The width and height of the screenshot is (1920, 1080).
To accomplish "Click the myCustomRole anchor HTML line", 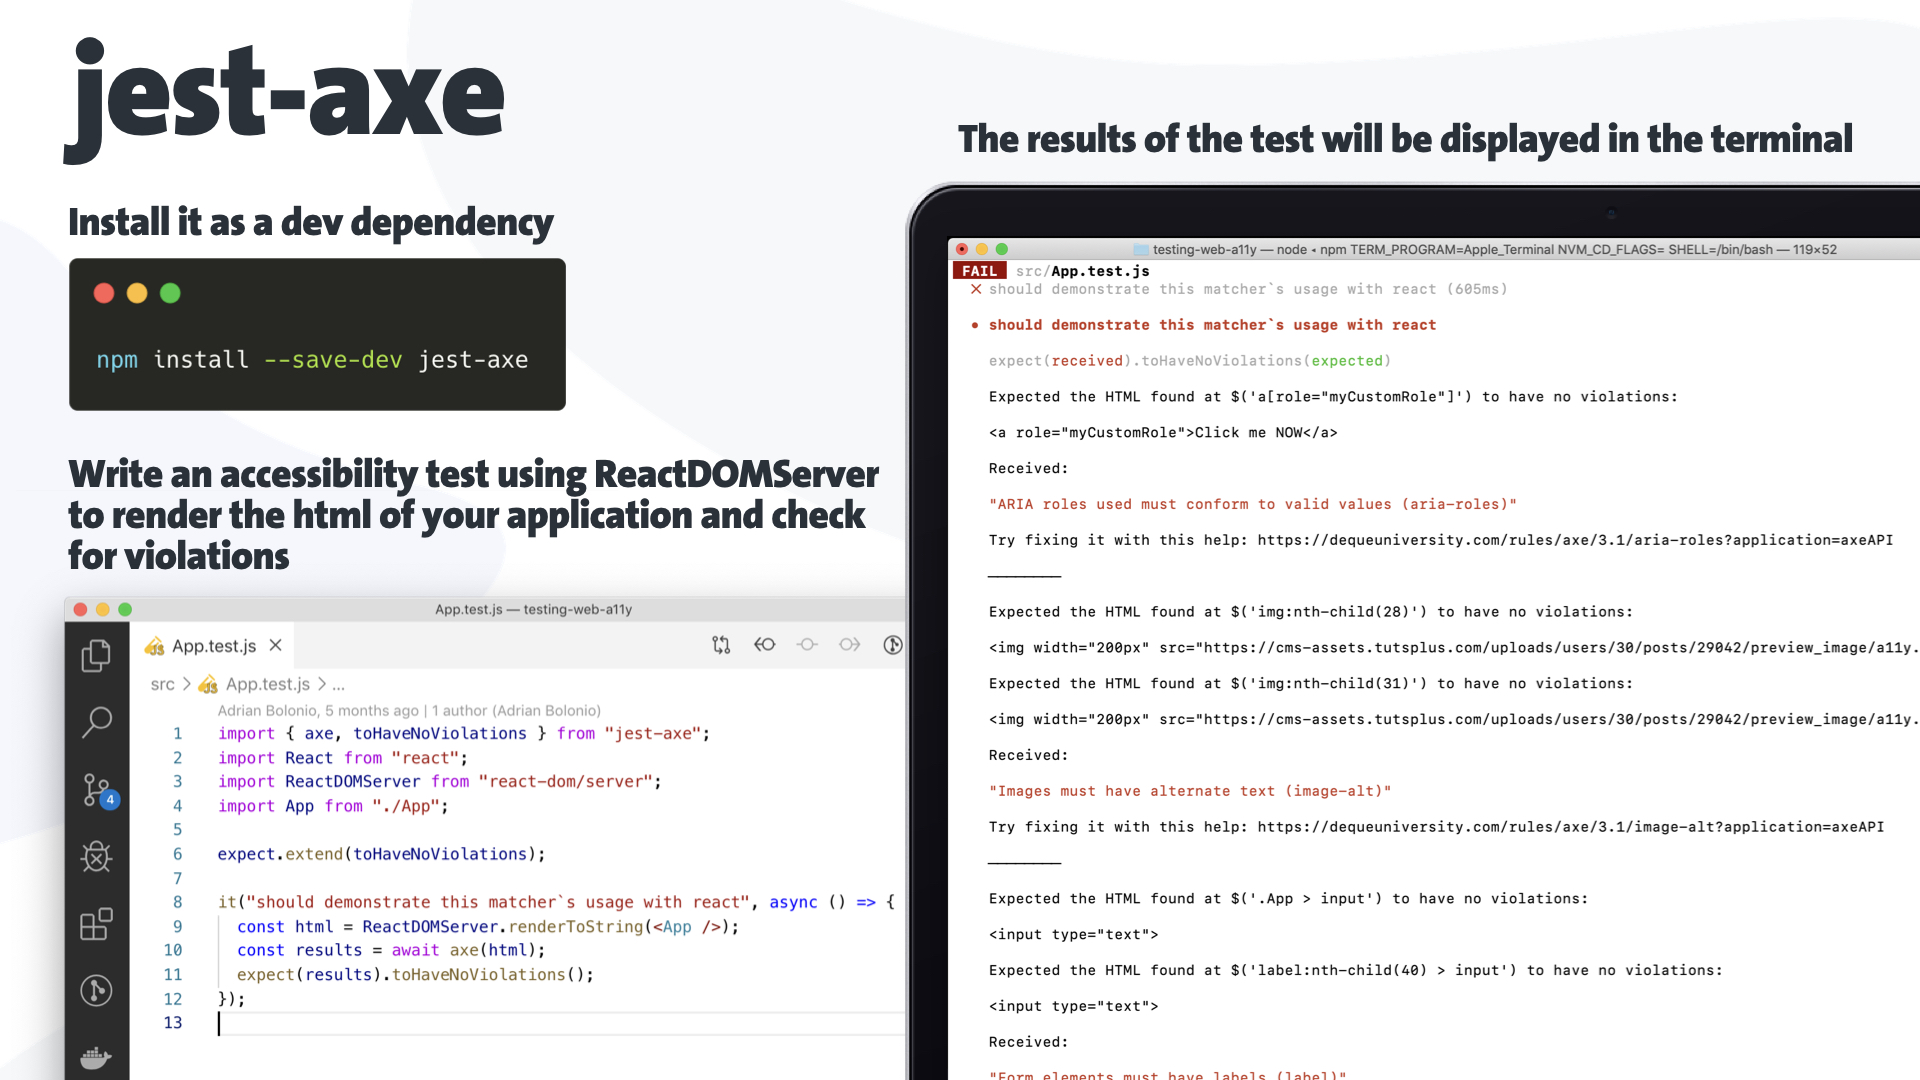I will point(1163,433).
